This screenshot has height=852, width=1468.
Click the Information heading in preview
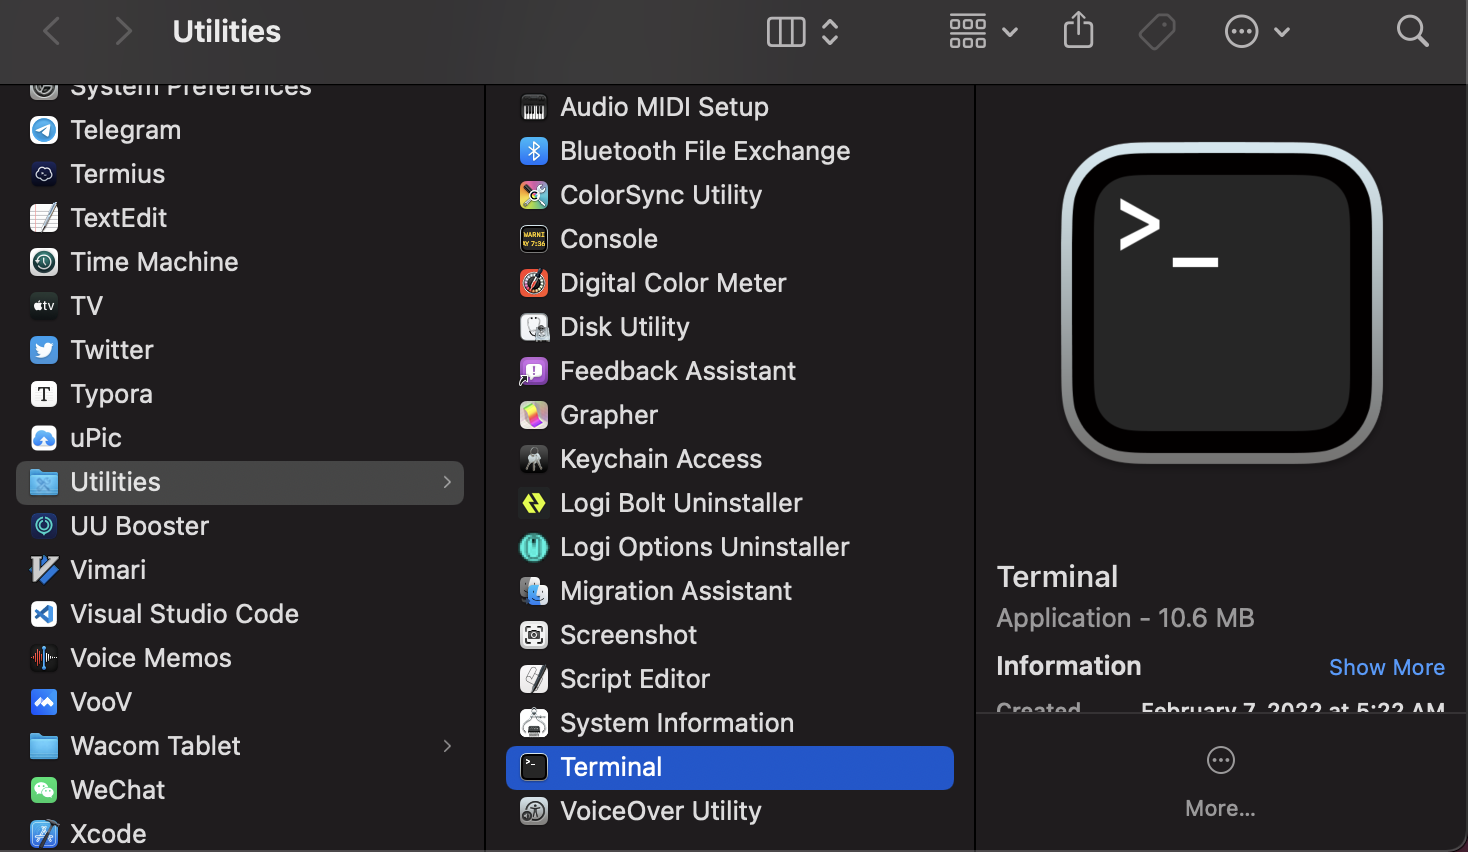(1068, 666)
